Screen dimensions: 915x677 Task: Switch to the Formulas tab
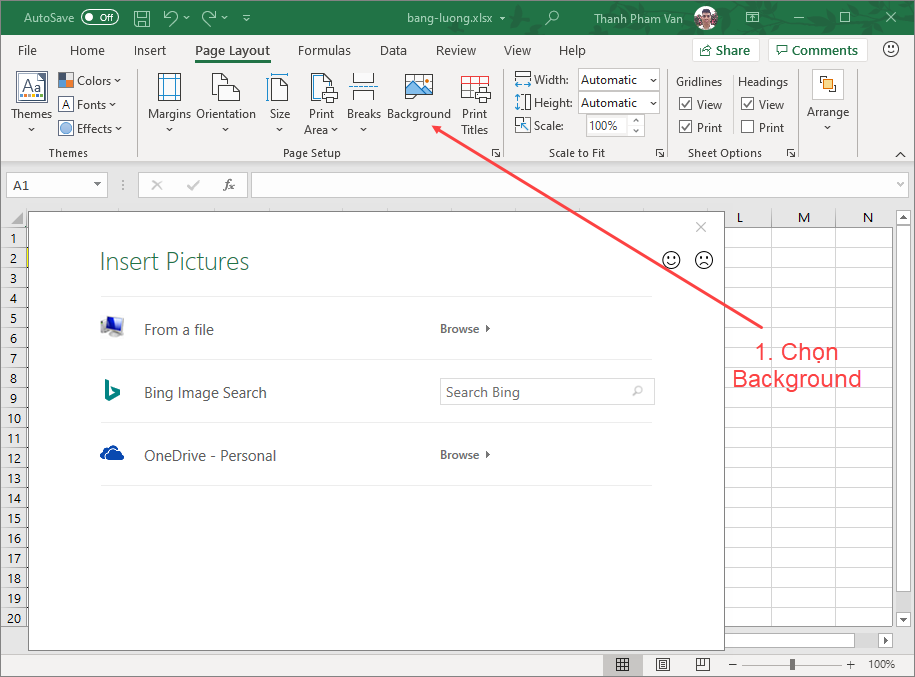(x=324, y=51)
